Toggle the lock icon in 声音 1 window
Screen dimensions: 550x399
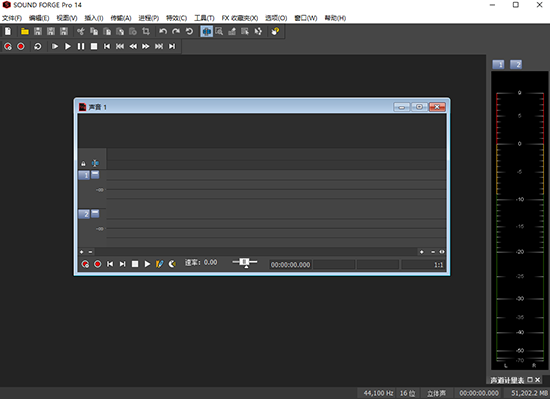pyautogui.click(x=83, y=163)
